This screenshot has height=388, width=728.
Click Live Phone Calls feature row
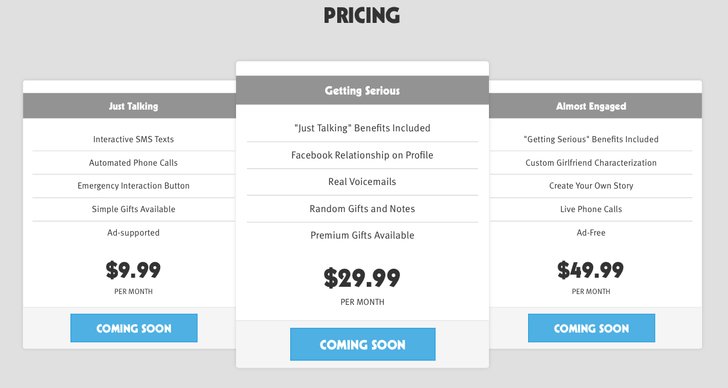click(x=591, y=209)
